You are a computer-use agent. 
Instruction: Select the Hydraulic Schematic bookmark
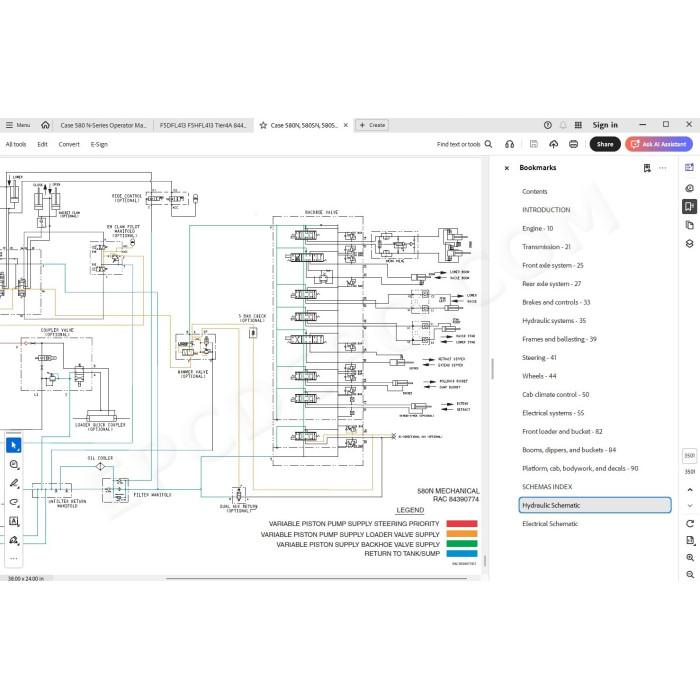point(595,505)
